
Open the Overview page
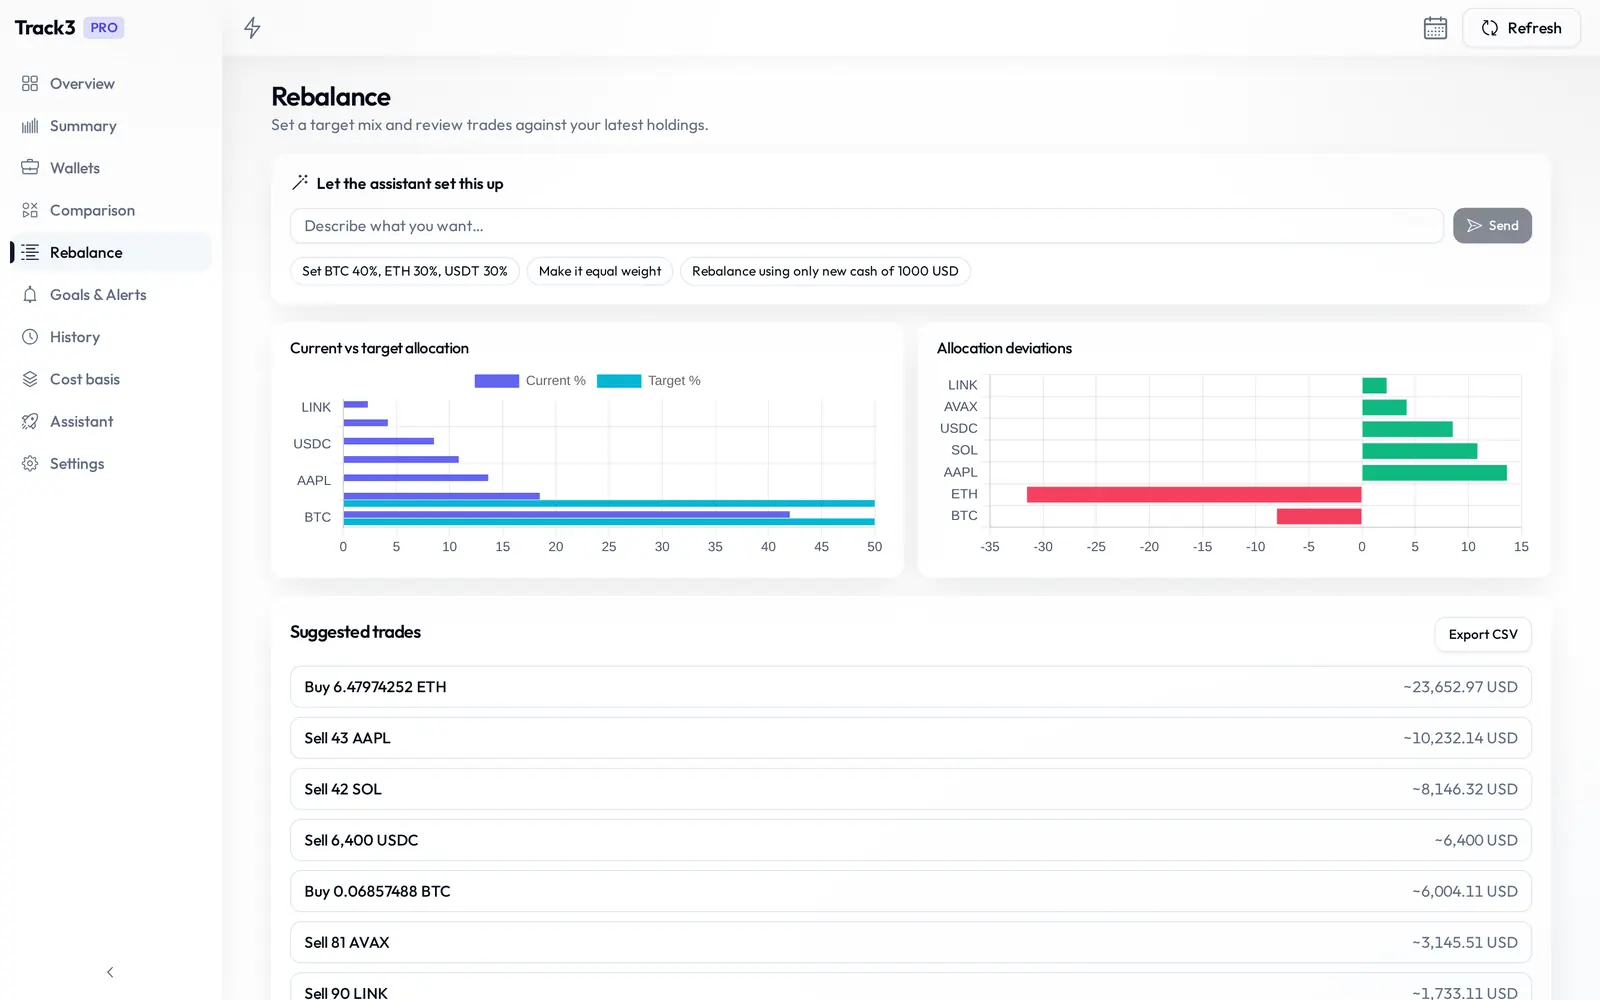click(x=111, y=84)
